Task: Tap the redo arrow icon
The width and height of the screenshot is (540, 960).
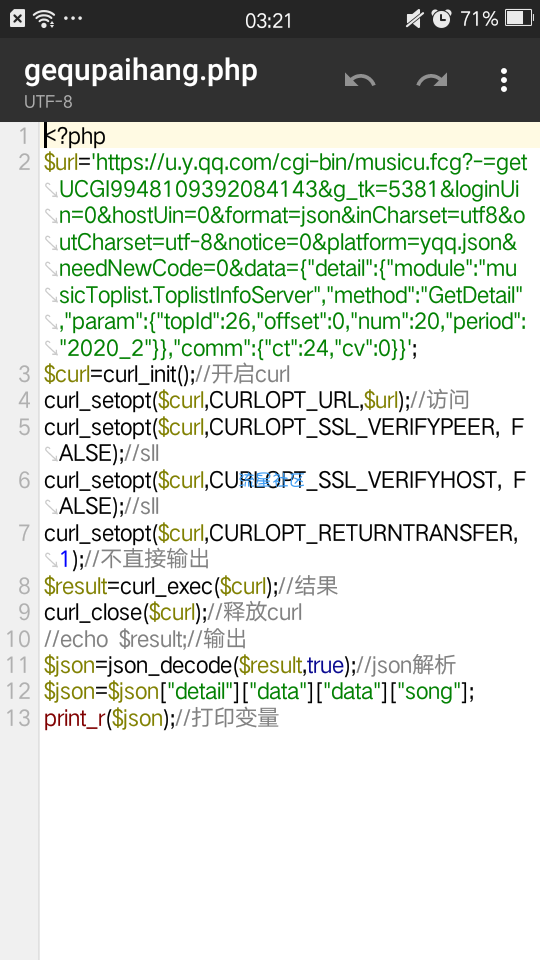Action: tap(432, 80)
